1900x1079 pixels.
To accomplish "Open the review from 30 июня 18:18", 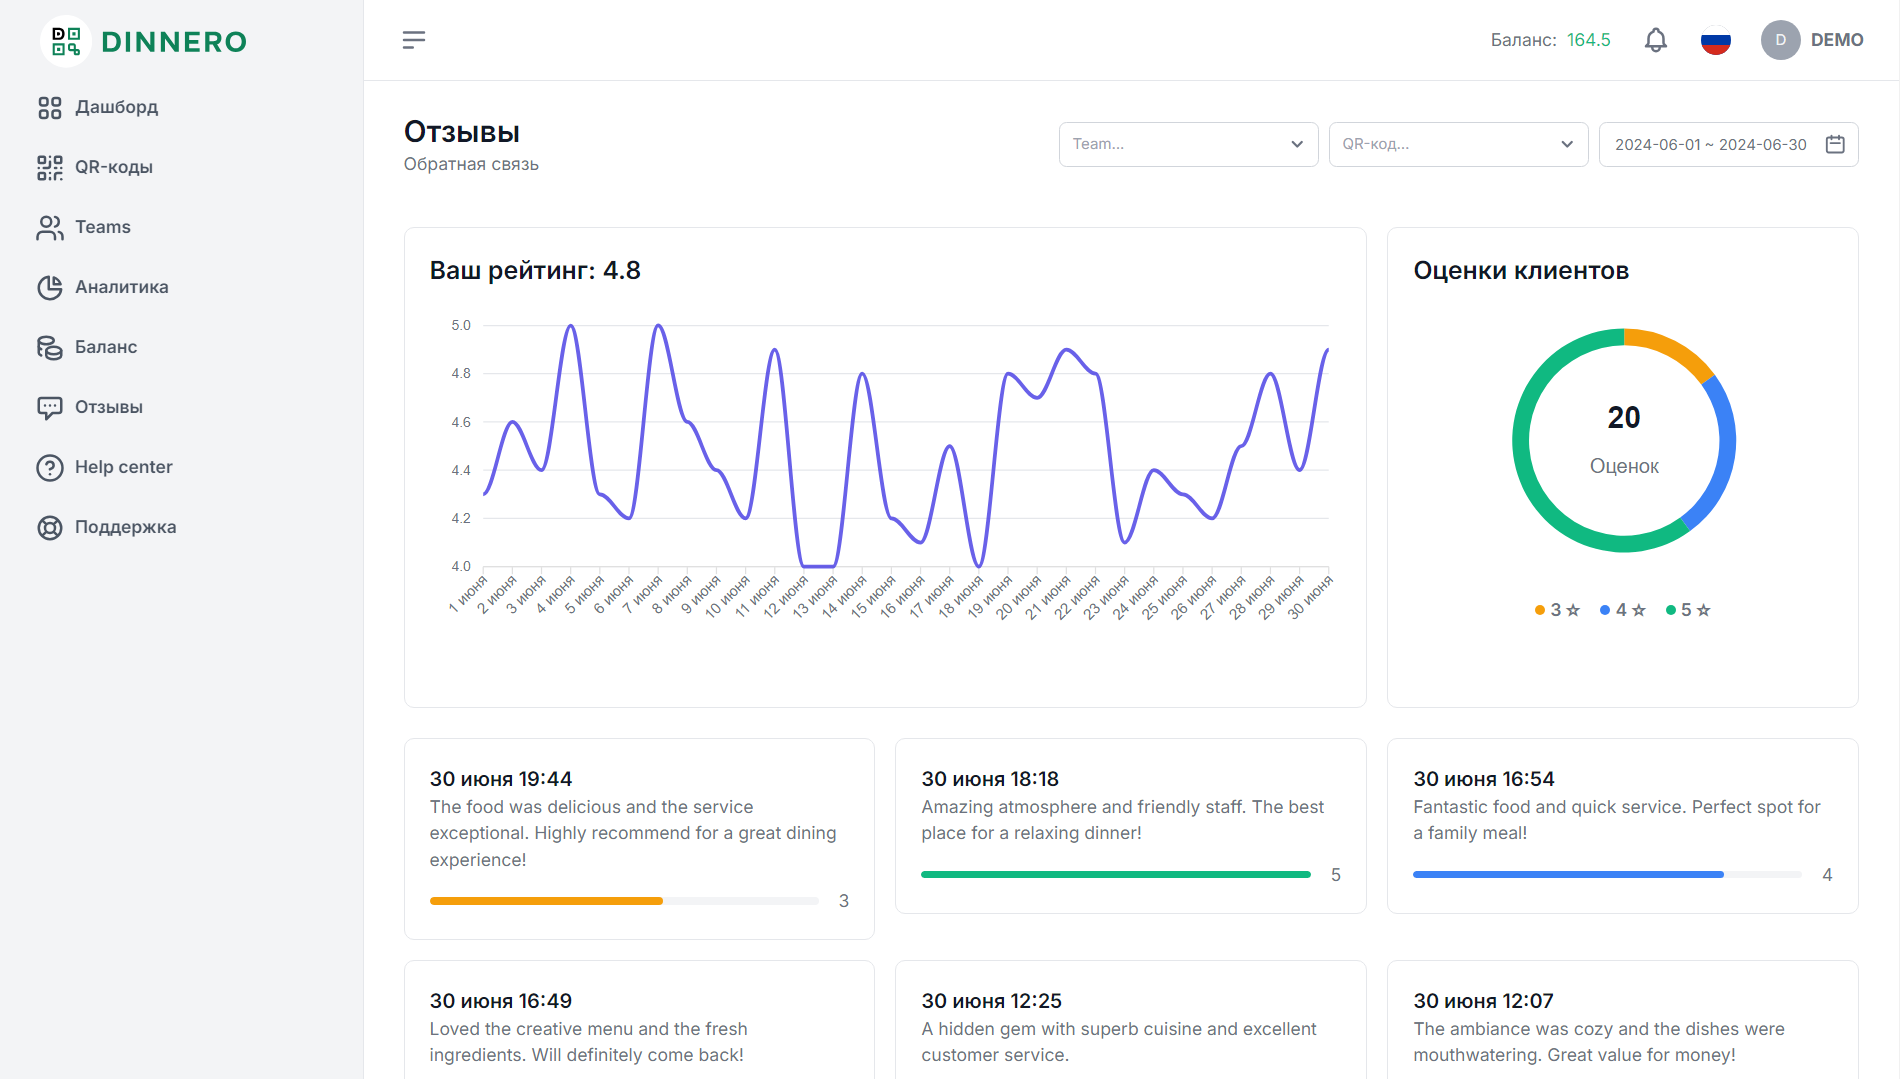I will pyautogui.click(x=1131, y=826).
